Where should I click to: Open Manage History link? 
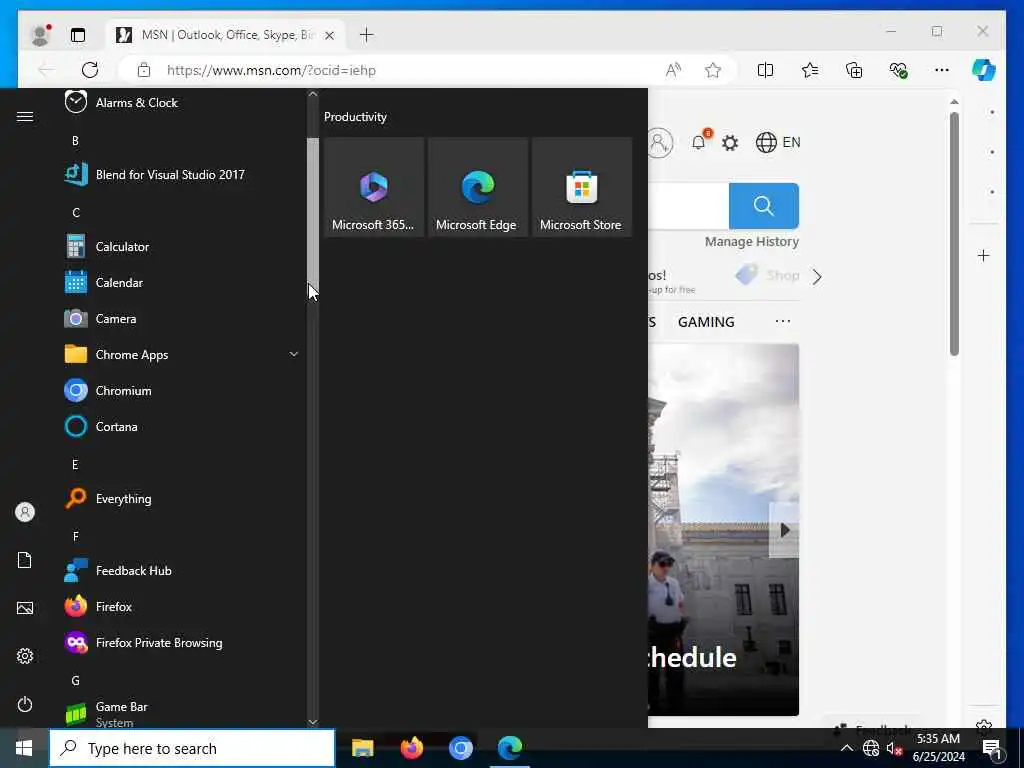[752, 242]
